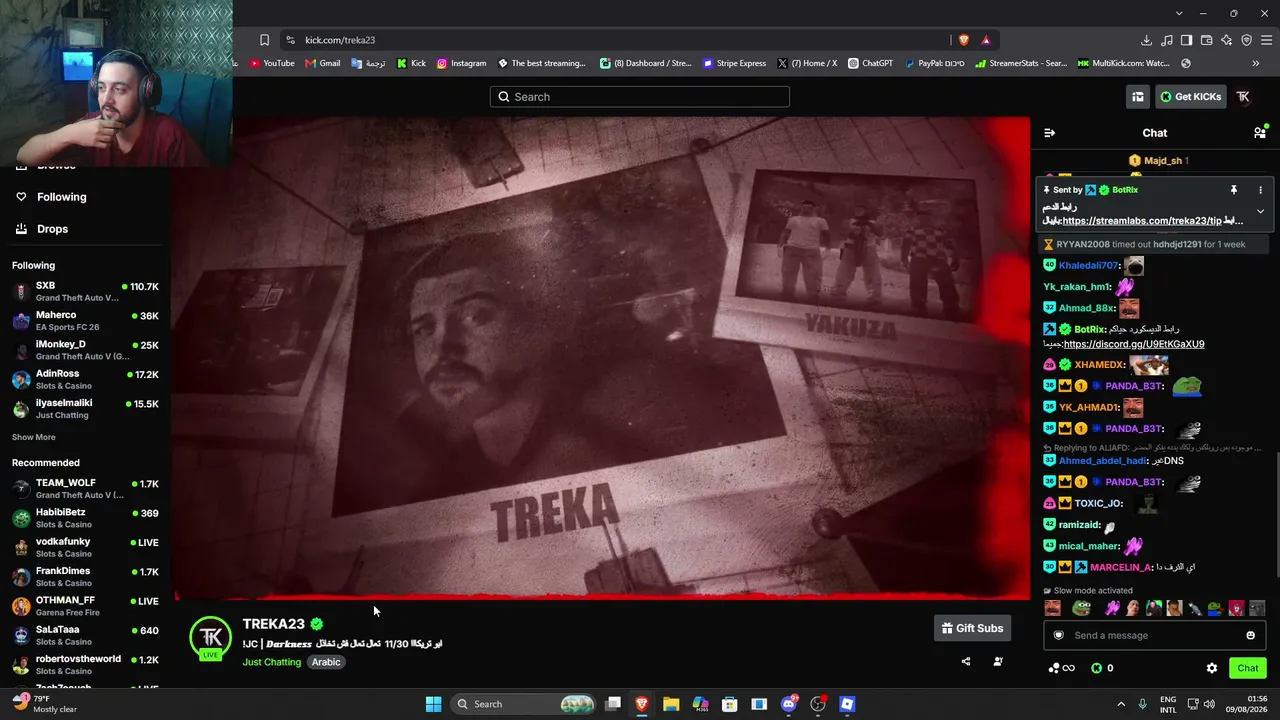Screen dimensions: 1280x720
Task: Click the Kick search field
Action: click(x=640, y=97)
